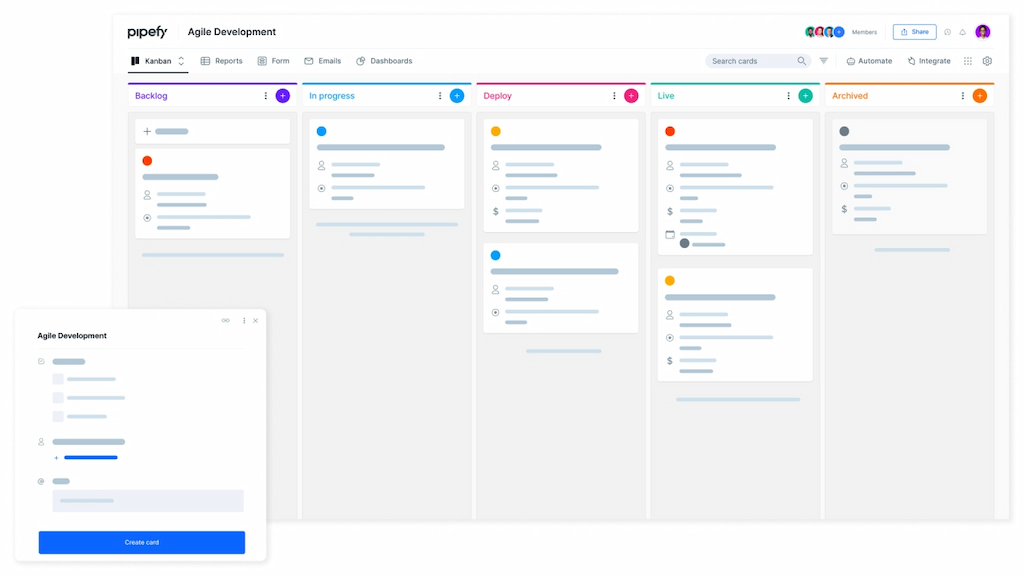The height and width of the screenshot is (576, 1024).
Task: Open the Dashboards icon
Action: tap(361, 61)
